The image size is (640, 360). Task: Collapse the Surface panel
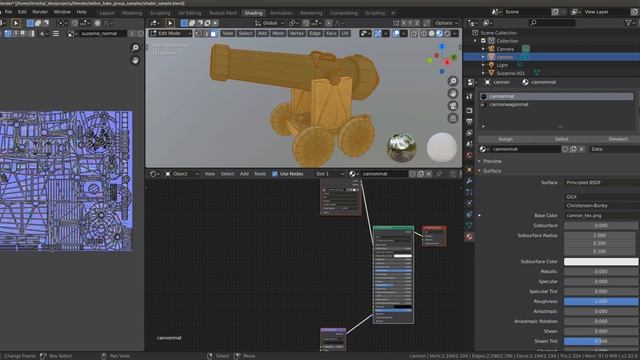pyautogui.click(x=491, y=171)
